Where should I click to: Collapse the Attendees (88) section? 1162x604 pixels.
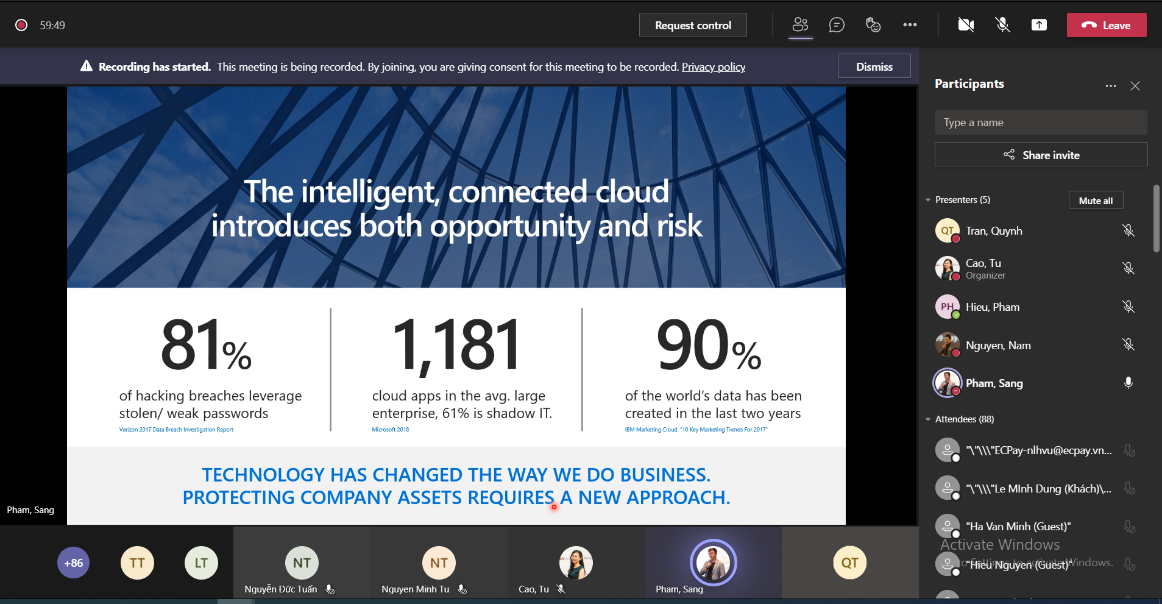pos(928,419)
